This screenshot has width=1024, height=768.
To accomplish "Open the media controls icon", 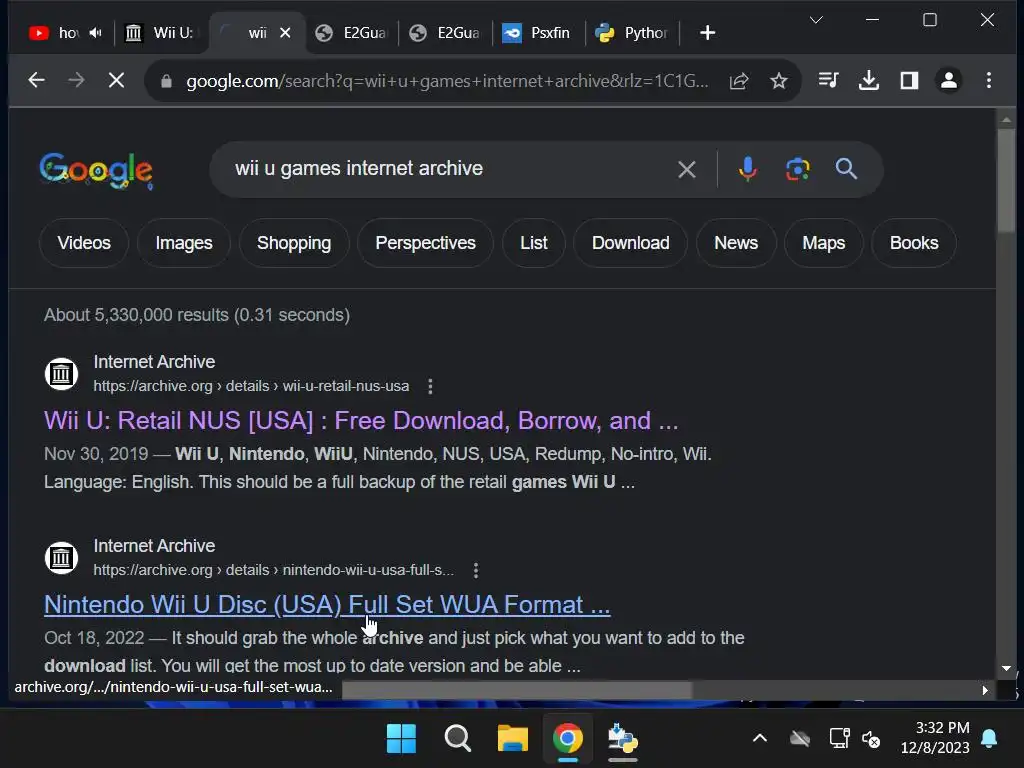I will [x=828, y=80].
